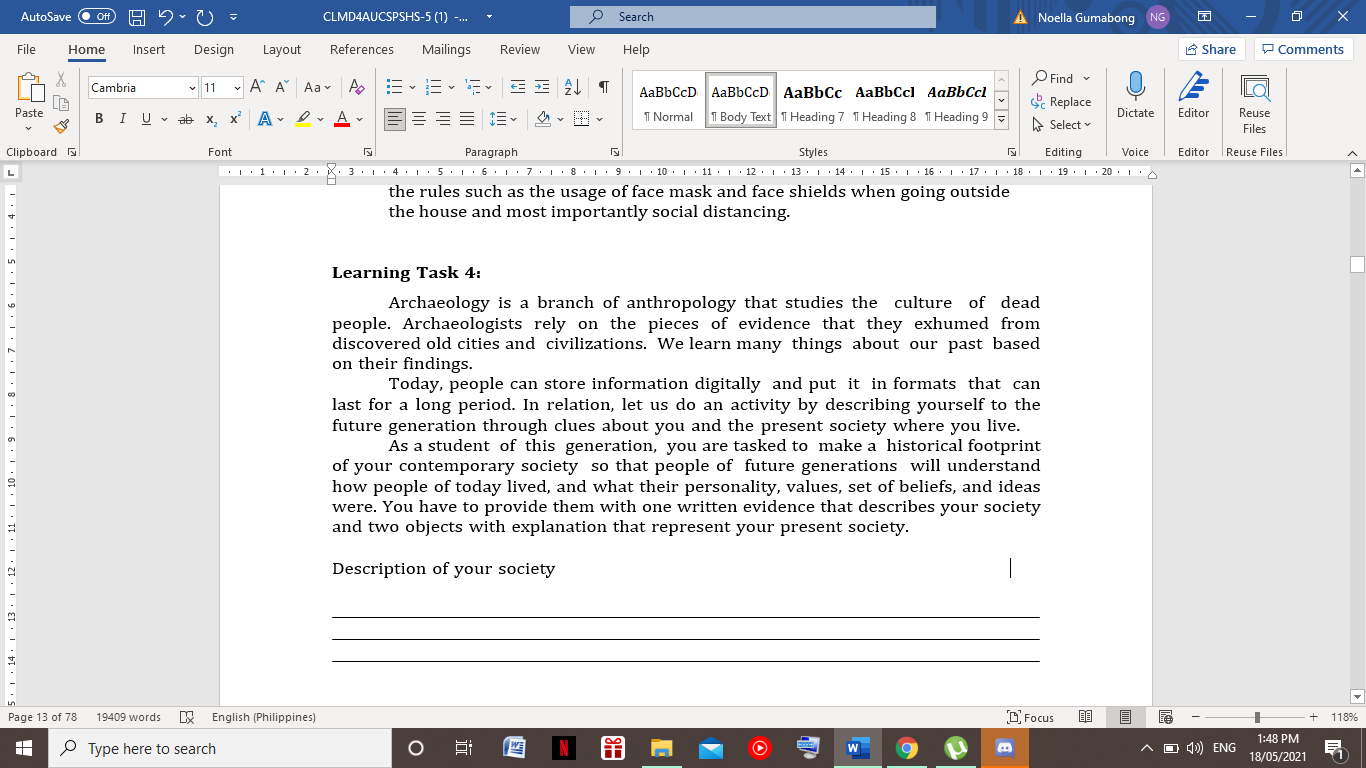Apply superscript formatting

[232, 118]
